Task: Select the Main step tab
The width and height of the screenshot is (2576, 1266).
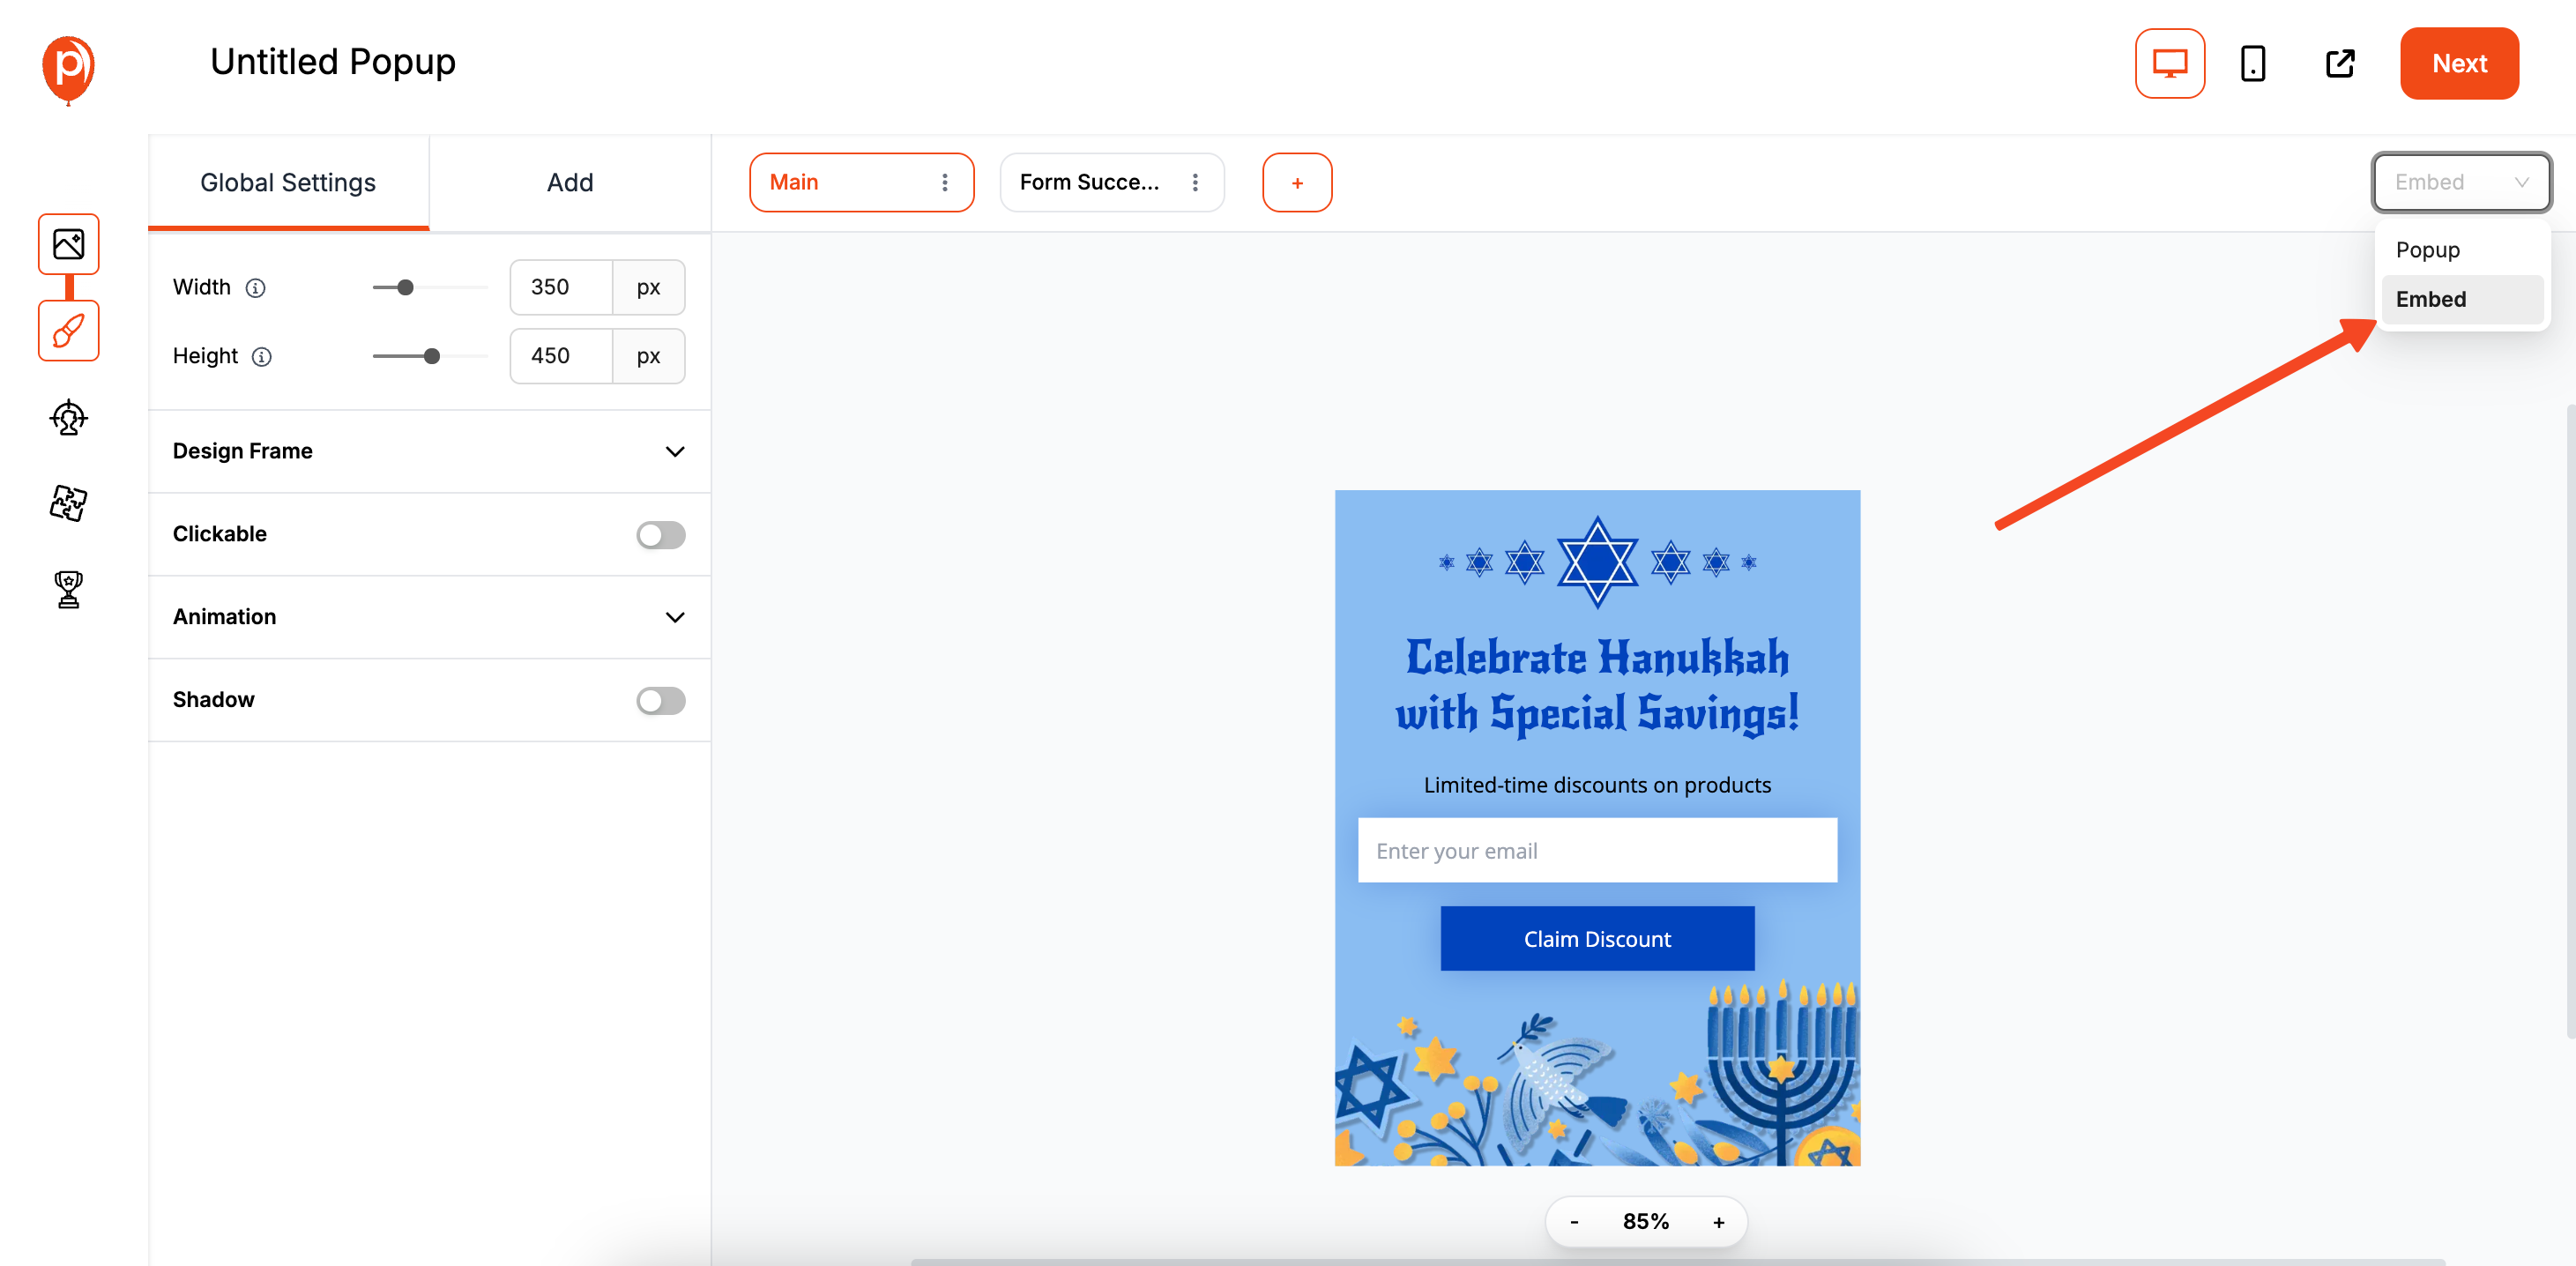Action: [x=861, y=182]
